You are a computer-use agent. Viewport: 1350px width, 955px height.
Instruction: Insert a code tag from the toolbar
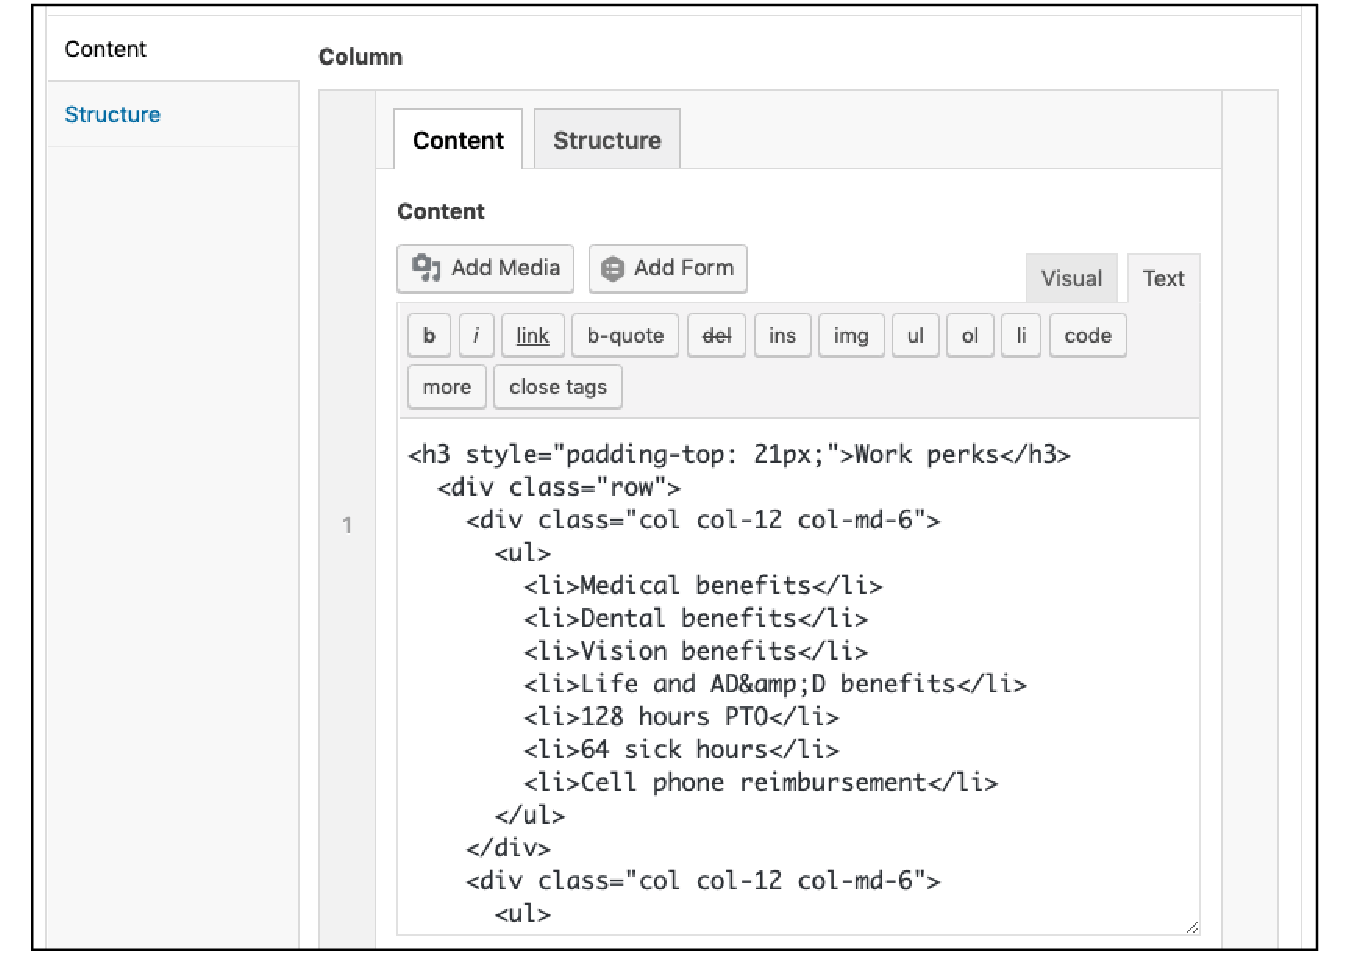[x=1087, y=335]
